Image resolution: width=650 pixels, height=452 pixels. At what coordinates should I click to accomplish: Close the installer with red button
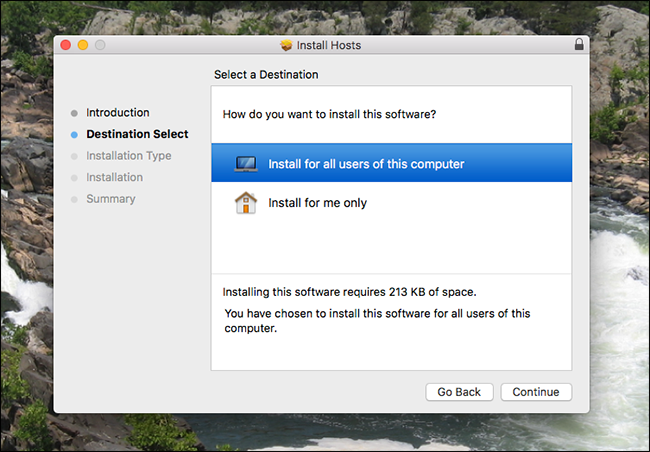click(65, 45)
